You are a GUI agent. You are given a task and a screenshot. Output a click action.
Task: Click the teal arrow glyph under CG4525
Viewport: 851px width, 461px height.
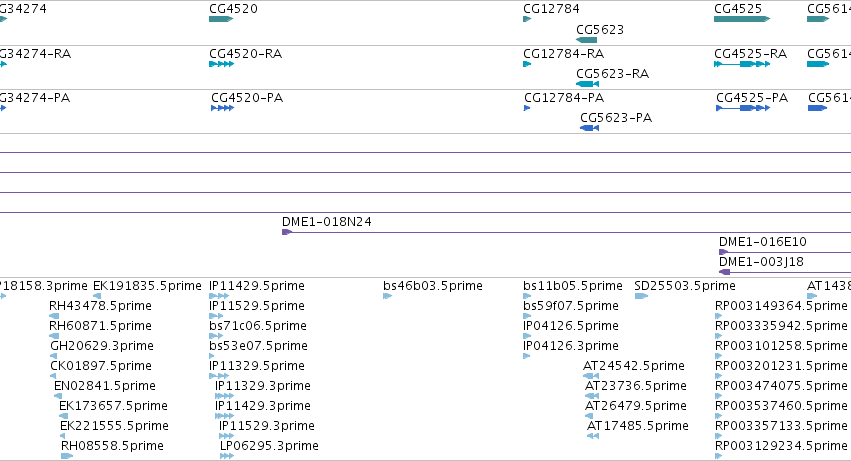click(x=742, y=19)
